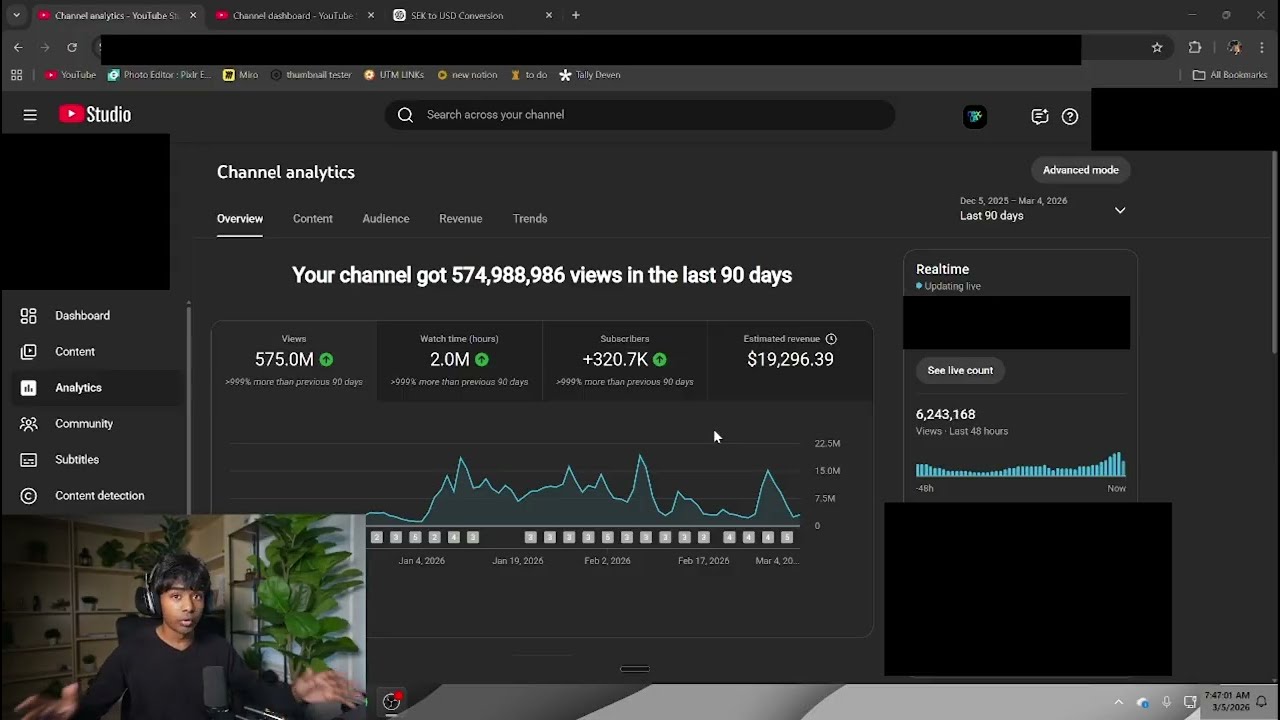
Task: Click the taskbar clock showing 7:47:01 AM
Action: tap(1227, 701)
